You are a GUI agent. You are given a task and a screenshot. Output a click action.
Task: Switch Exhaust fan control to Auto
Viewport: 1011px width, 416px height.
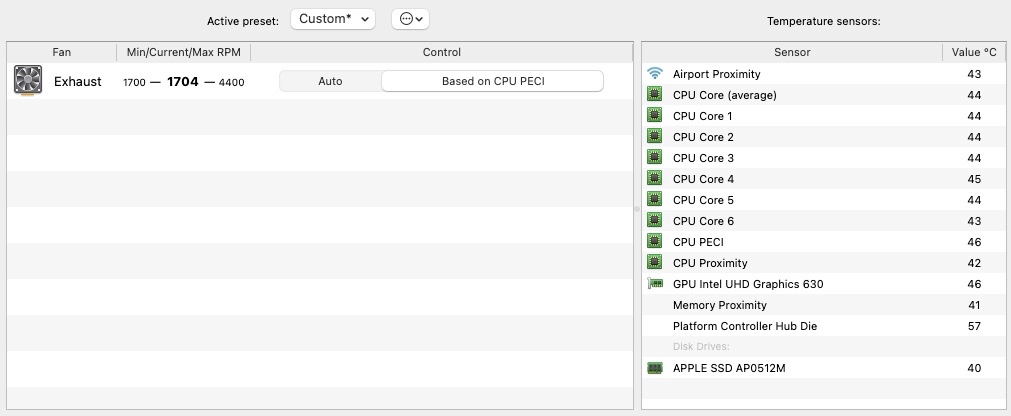(330, 82)
